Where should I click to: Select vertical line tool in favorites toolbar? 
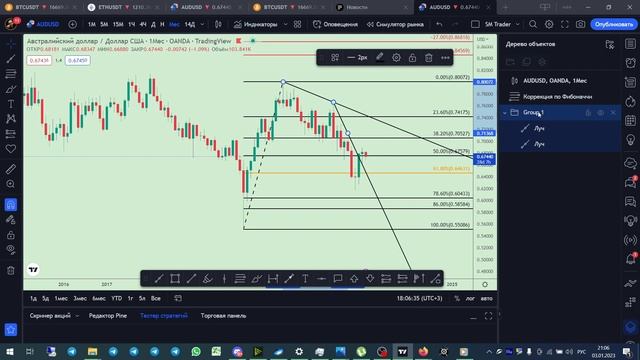[224, 279]
